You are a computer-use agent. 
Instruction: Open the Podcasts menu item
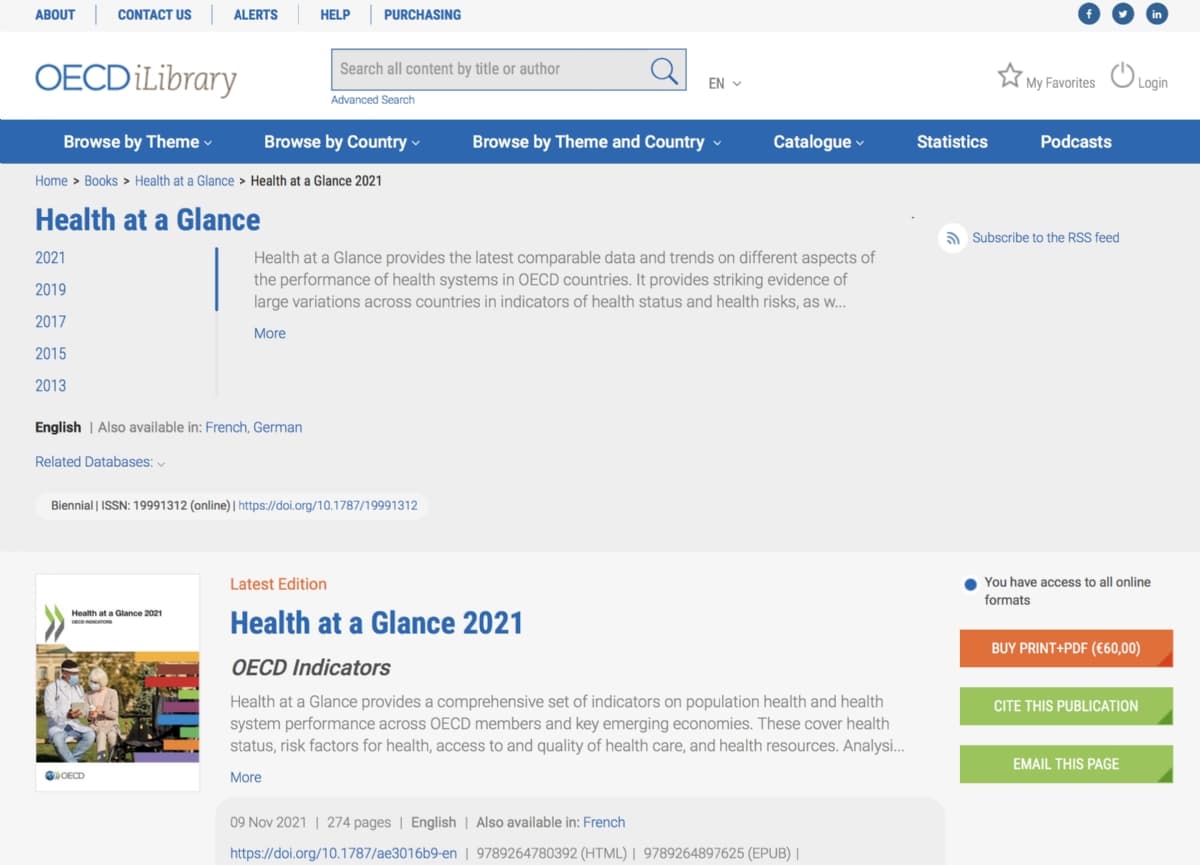coord(1076,142)
